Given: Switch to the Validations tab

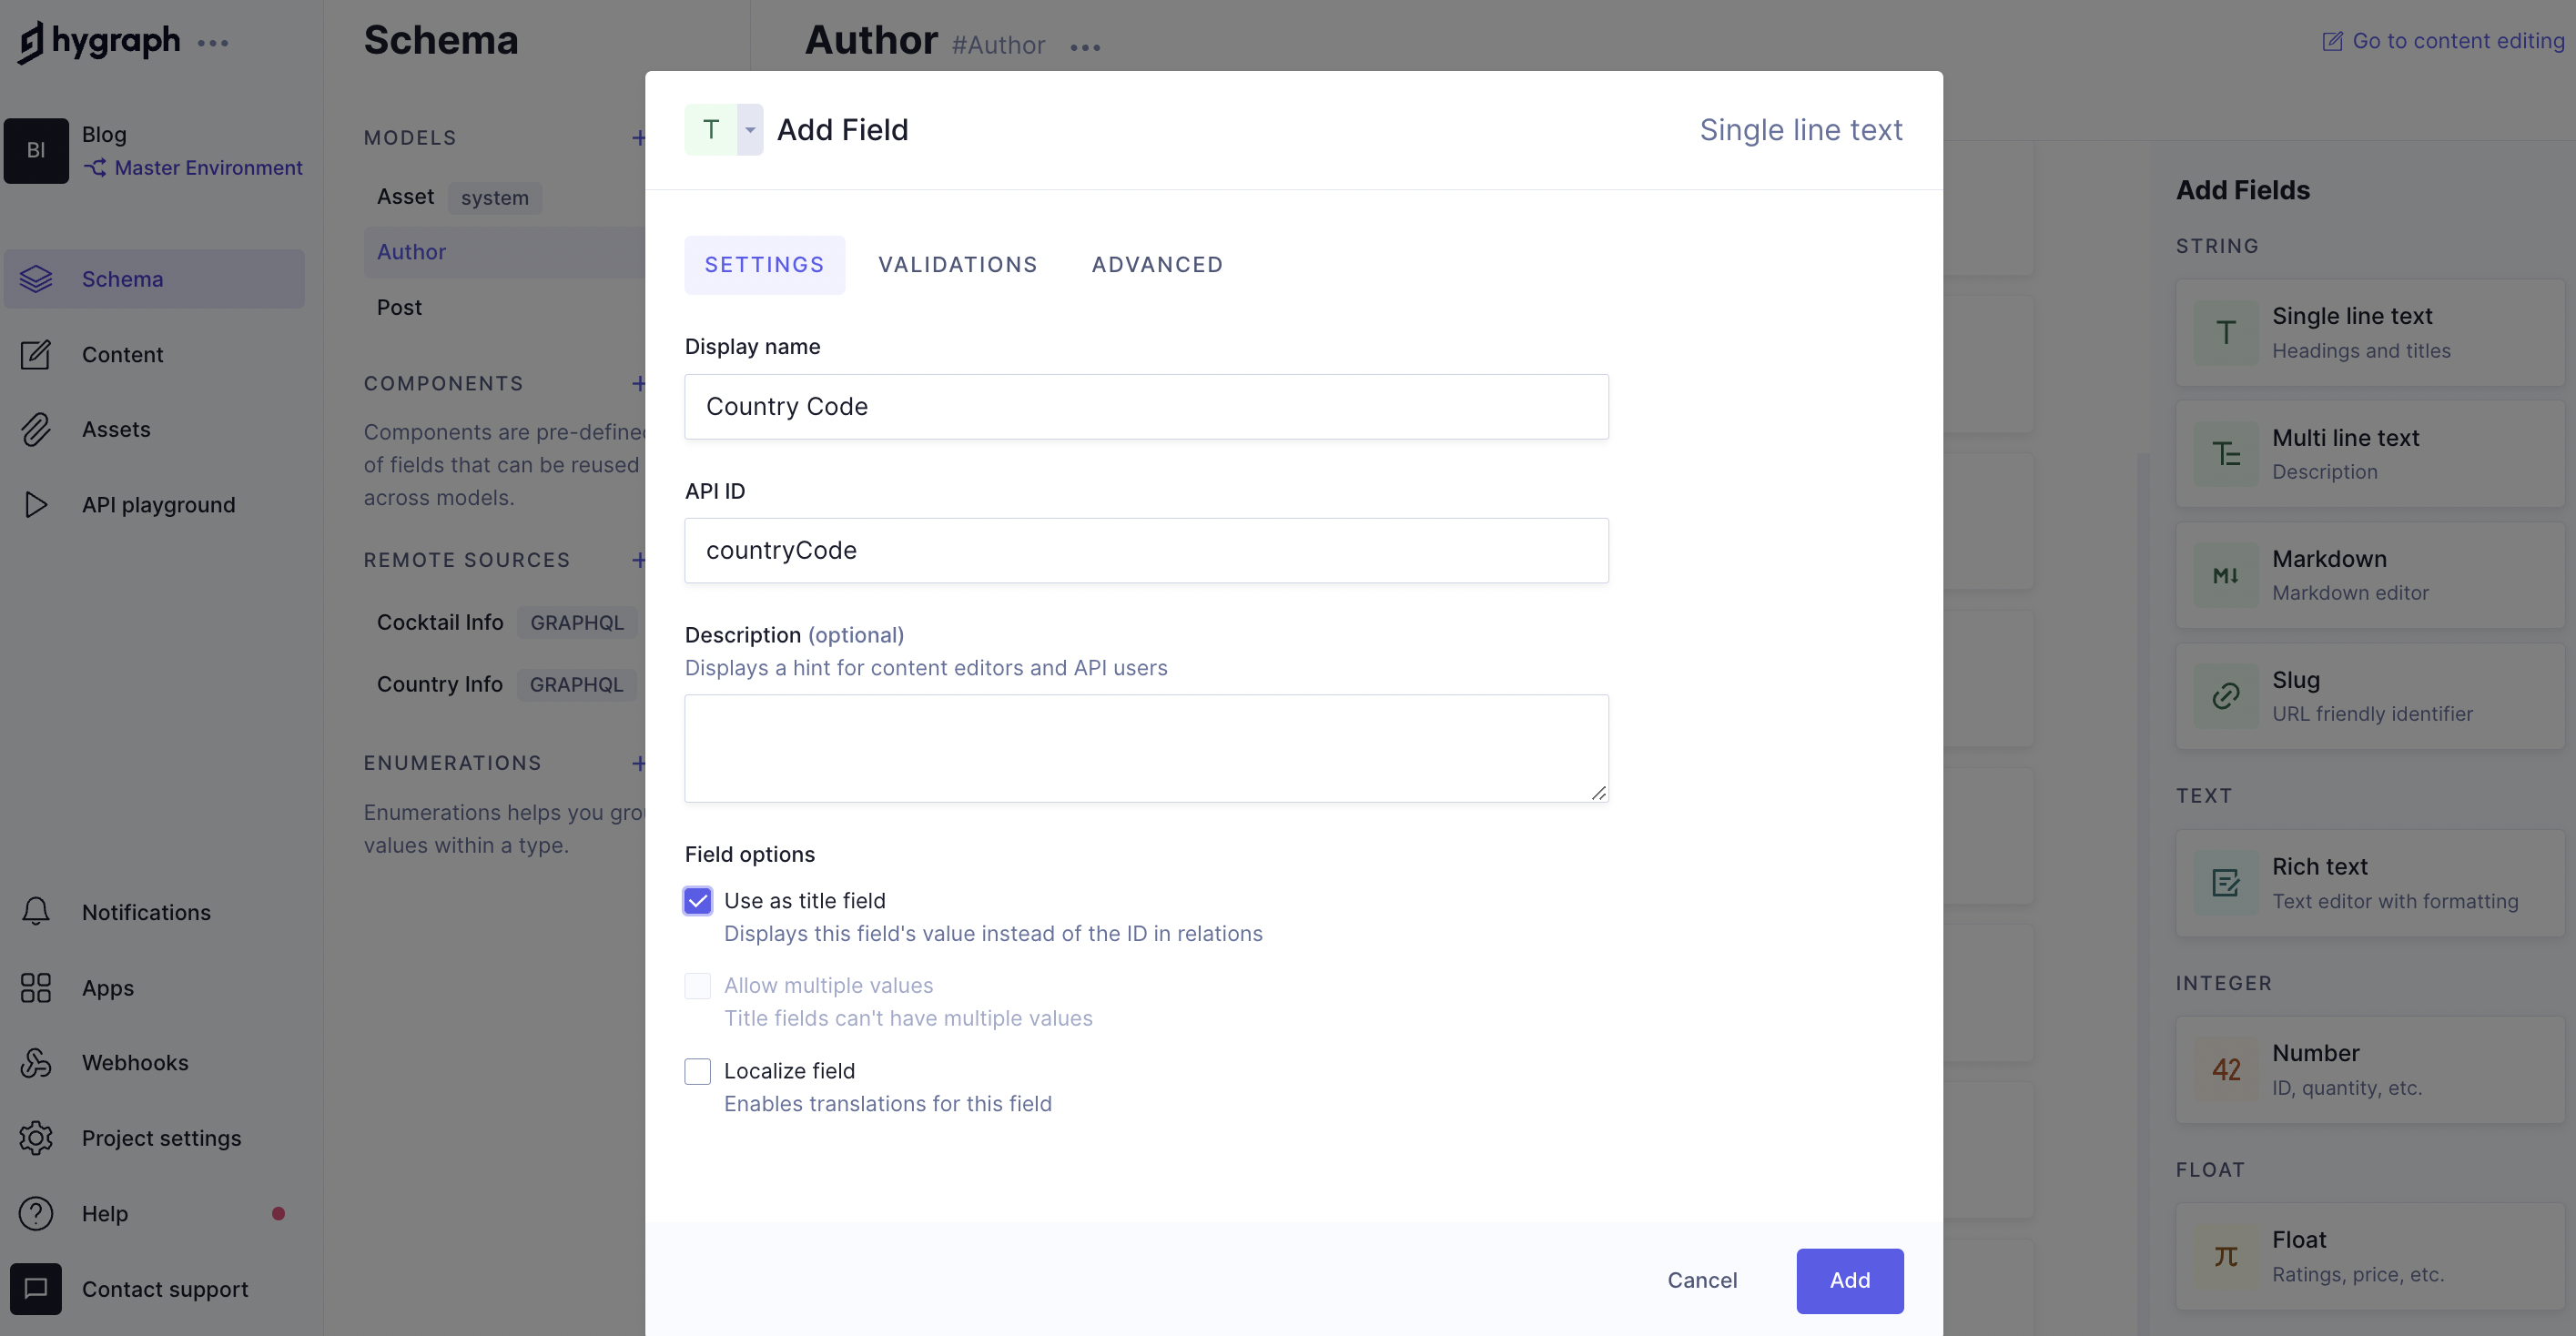Looking at the screenshot, I should click(x=957, y=265).
